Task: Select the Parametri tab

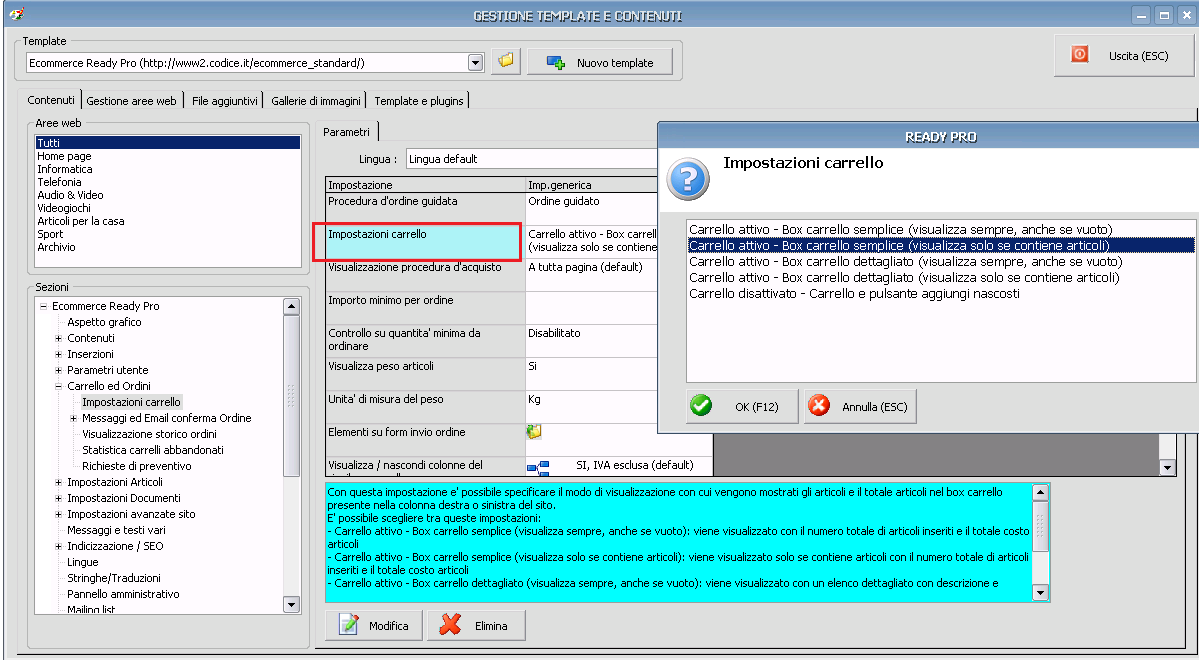Action: 346,132
